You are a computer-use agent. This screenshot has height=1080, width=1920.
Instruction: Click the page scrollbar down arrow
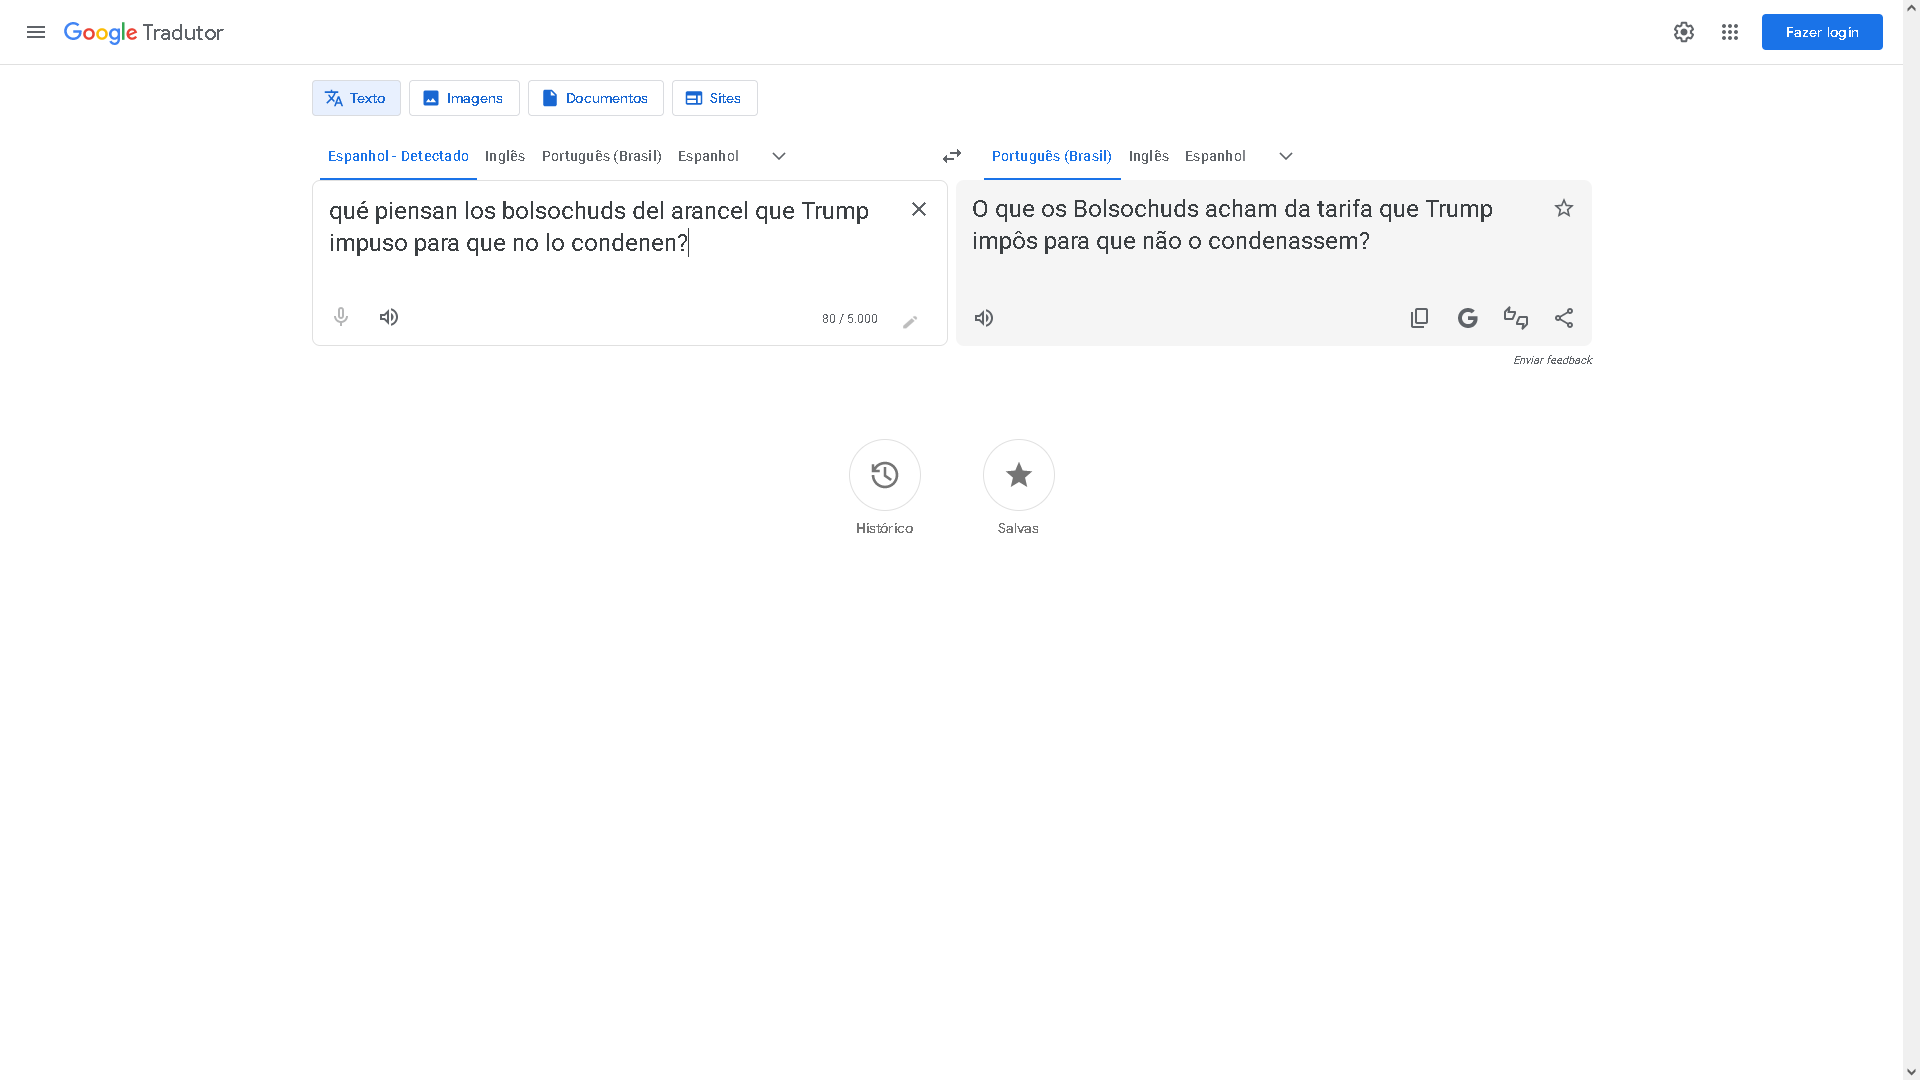(1911, 1071)
